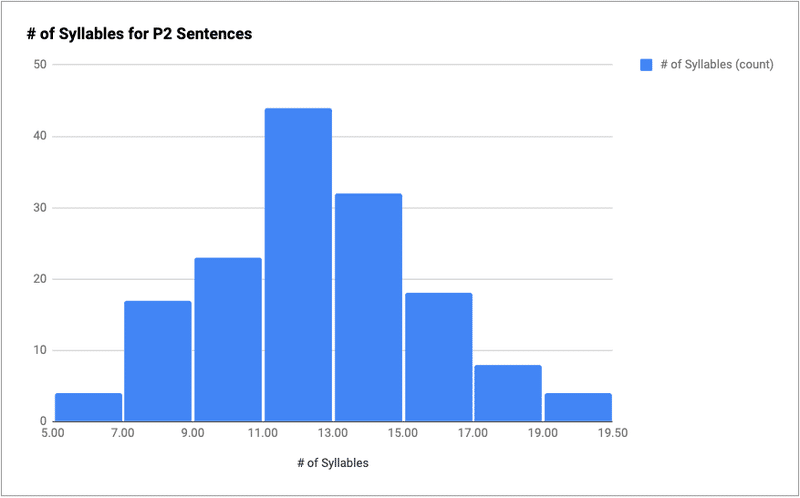Click the bar between 13.00 and 15.00
The height and width of the screenshot is (498, 800).
tap(368, 307)
